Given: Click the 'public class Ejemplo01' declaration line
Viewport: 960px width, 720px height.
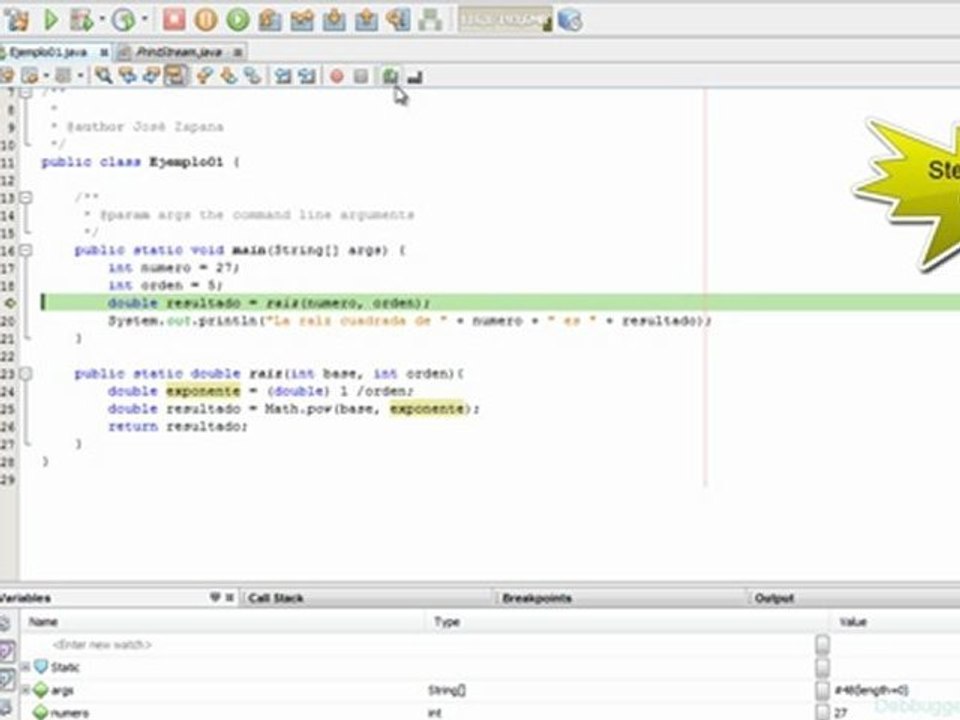Looking at the screenshot, I should [140, 162].
